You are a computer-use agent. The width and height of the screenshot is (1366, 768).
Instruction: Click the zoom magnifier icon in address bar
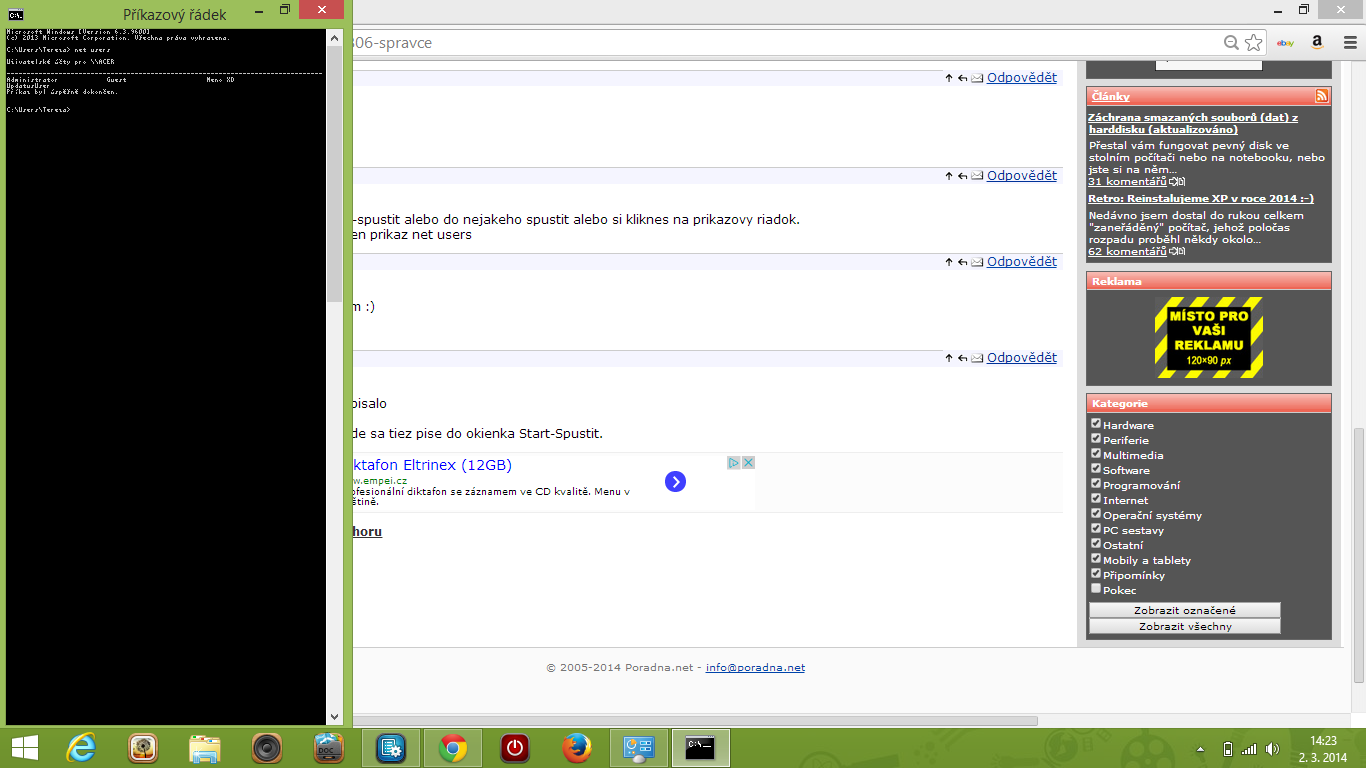(1231, 43)
